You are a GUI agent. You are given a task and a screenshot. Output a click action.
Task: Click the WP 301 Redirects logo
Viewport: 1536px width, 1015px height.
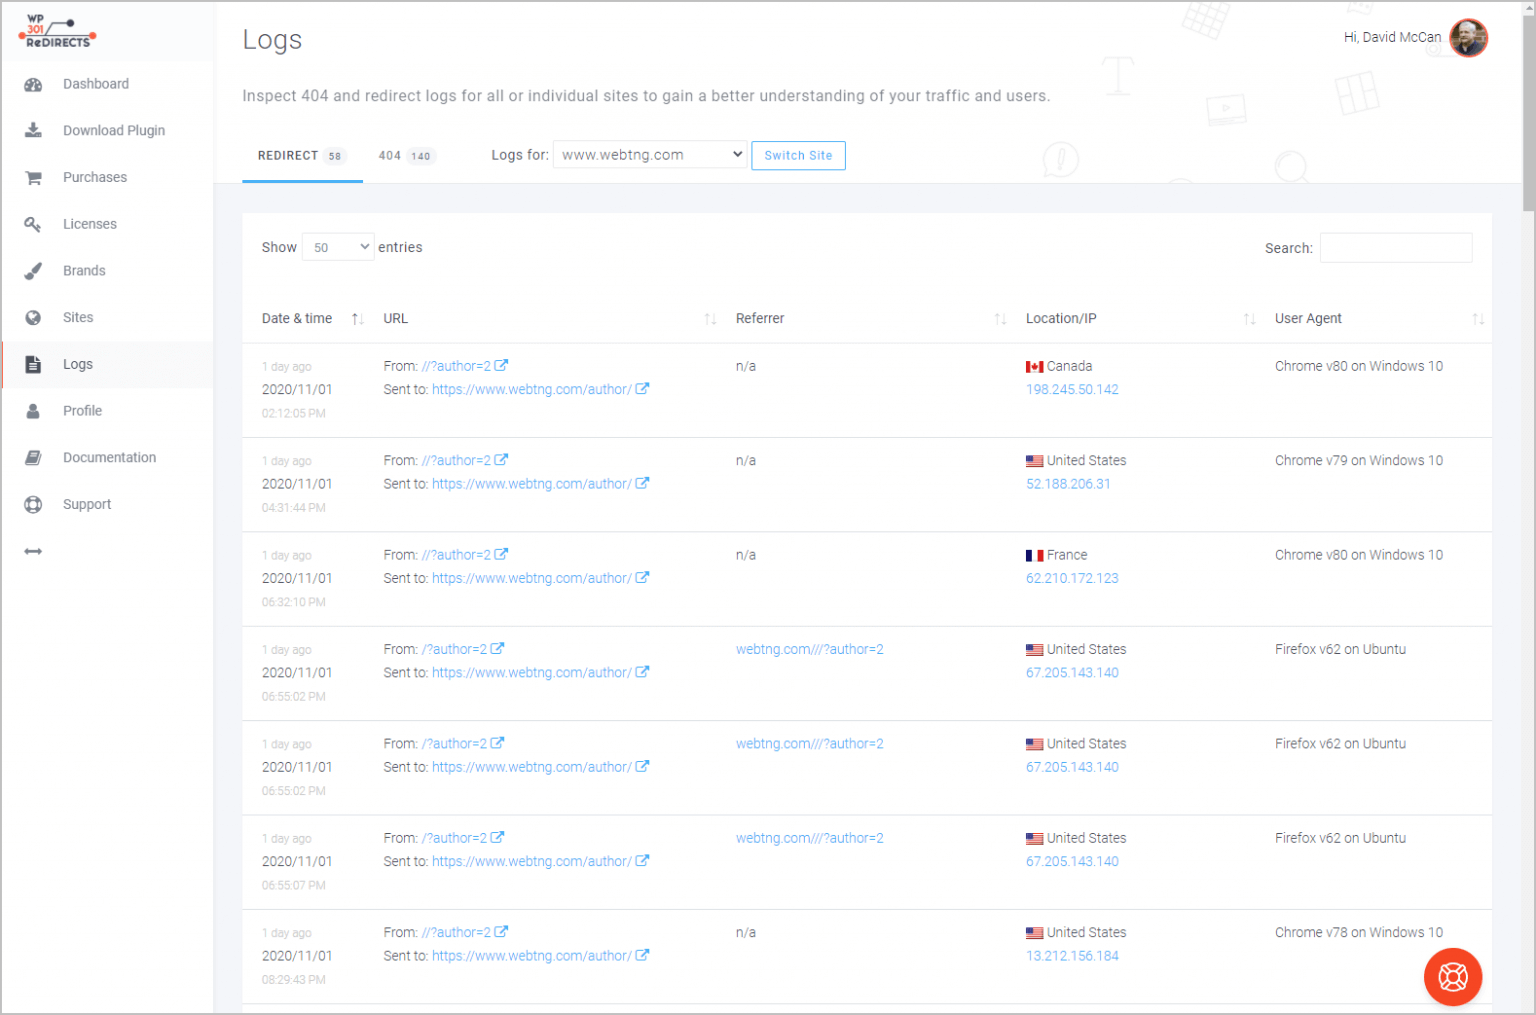(x=56, y=31)
